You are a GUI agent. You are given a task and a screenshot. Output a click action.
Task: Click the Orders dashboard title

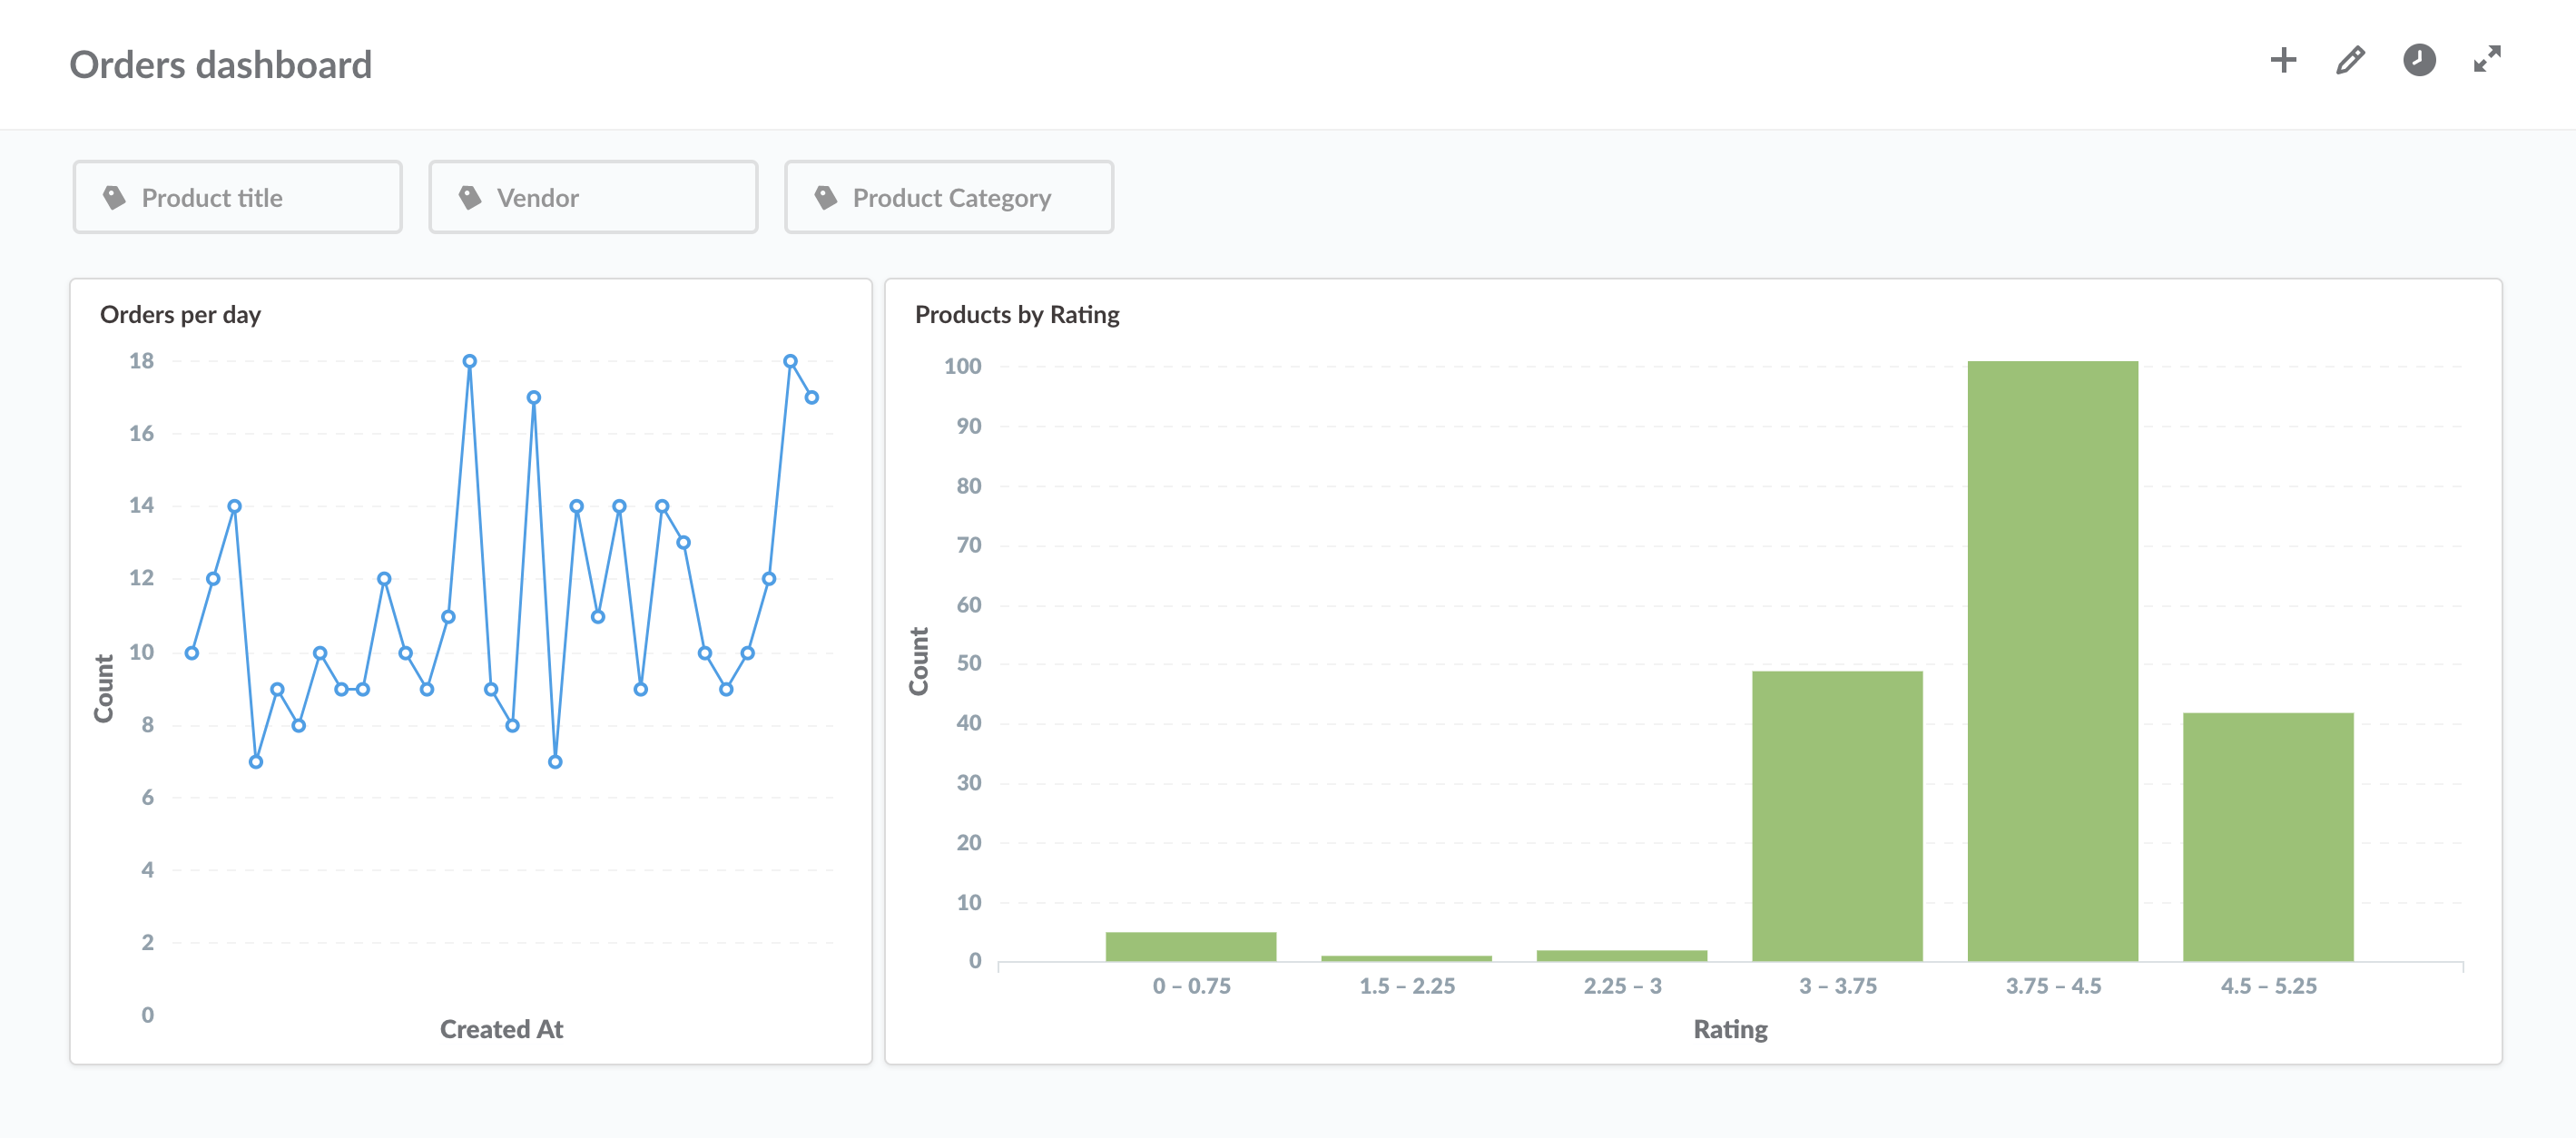tap(221, 64)
